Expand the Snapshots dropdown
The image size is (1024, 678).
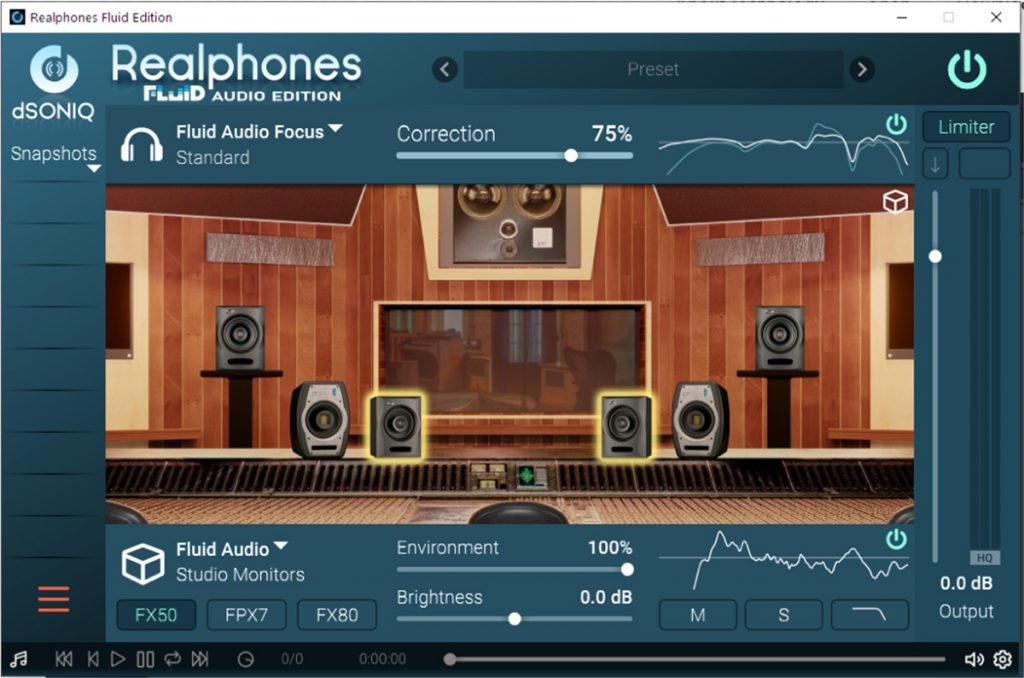56,157
